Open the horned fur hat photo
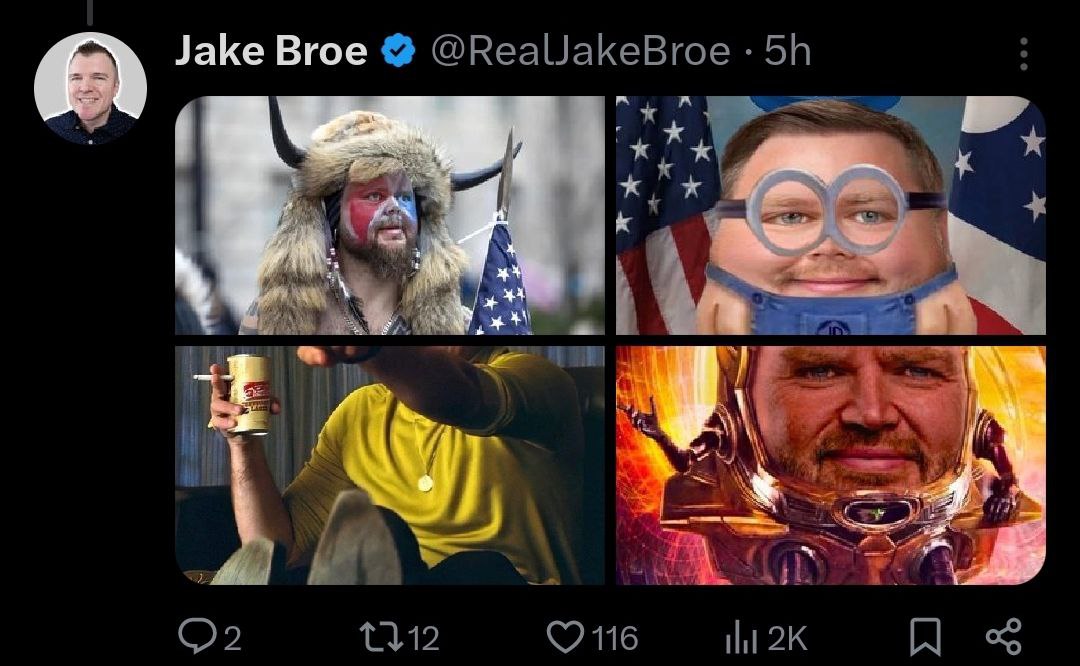Image resolution: width=1080 pixels, height=666 pixels. pos(390,215)
